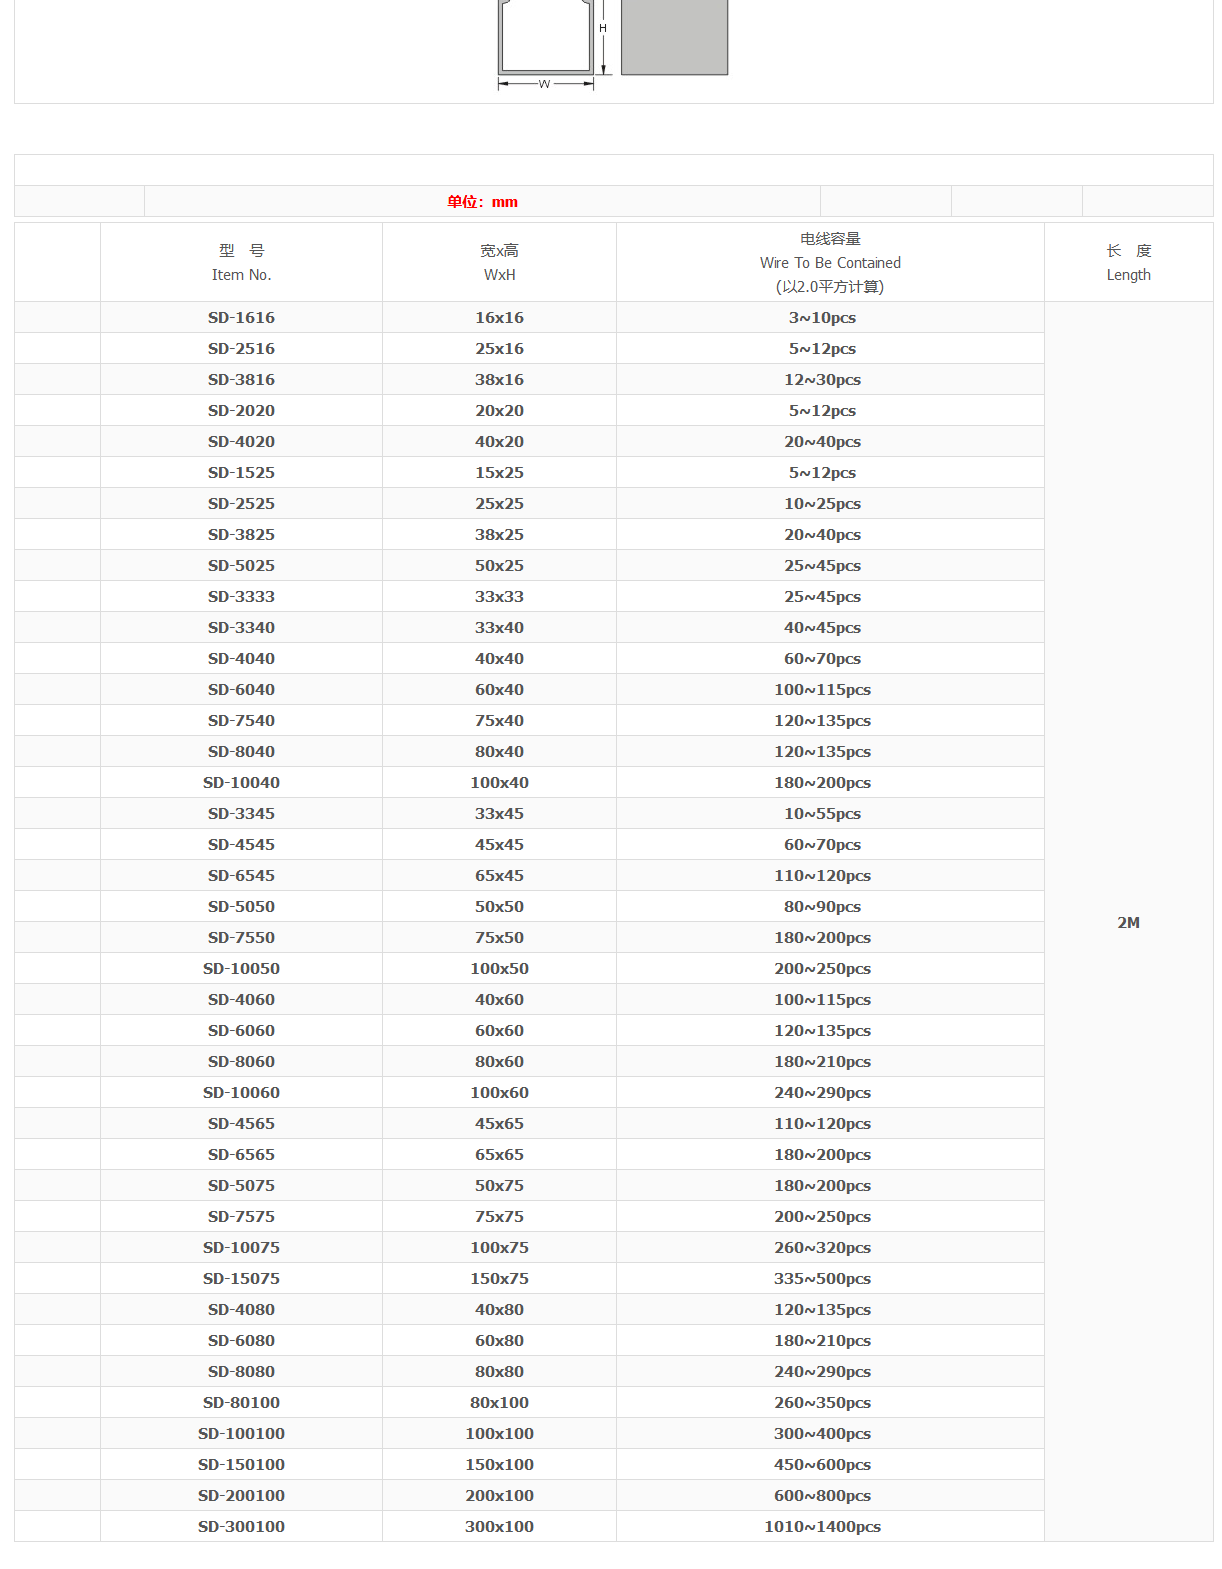Click the Wire To Be Contained header

point(830,263)
